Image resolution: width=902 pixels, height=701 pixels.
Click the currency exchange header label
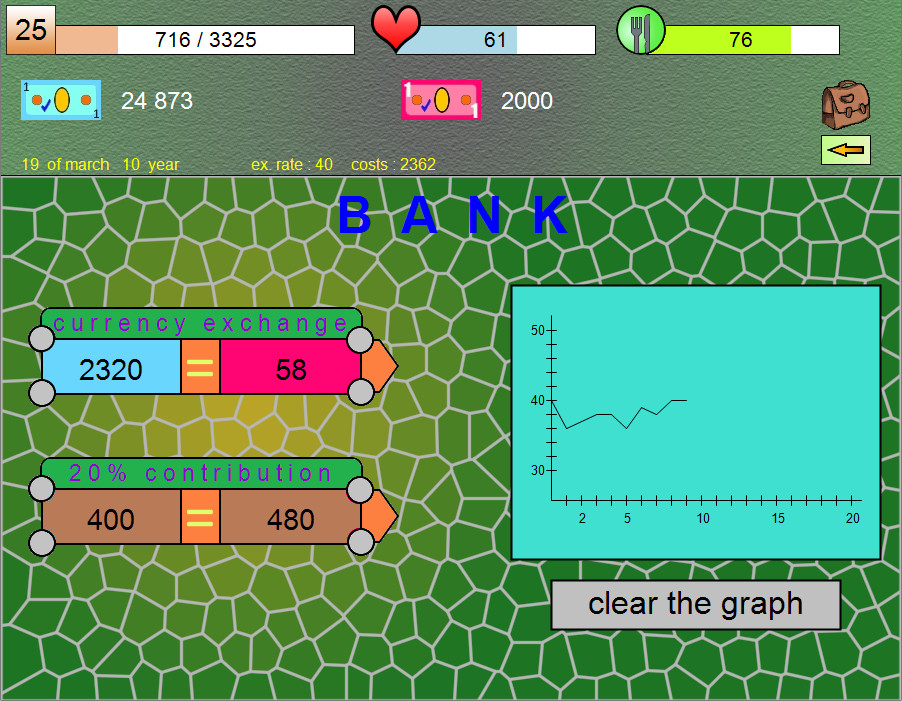[x=200, y=322]
